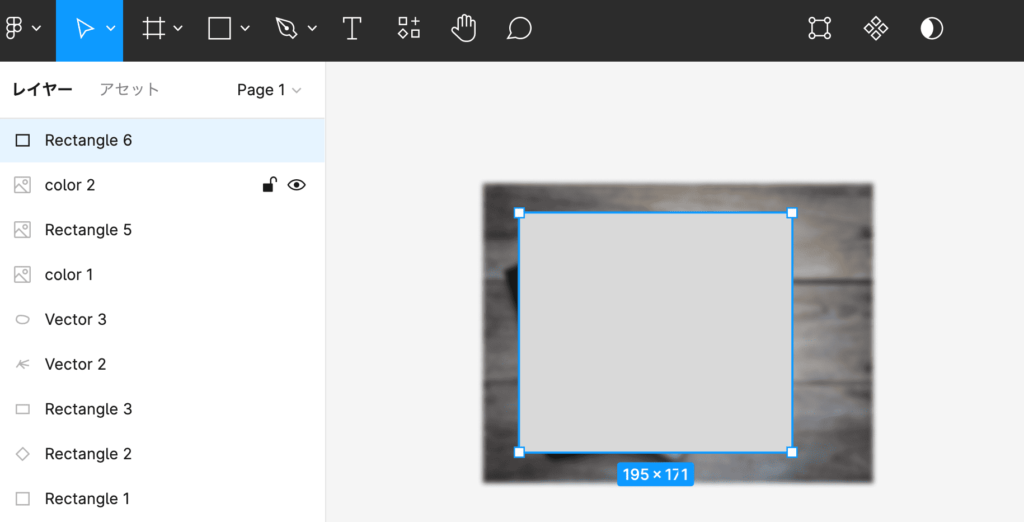This screenshot has width=1024, height=522.
Task: Select the Frame tool
Action: coord(153,29)
